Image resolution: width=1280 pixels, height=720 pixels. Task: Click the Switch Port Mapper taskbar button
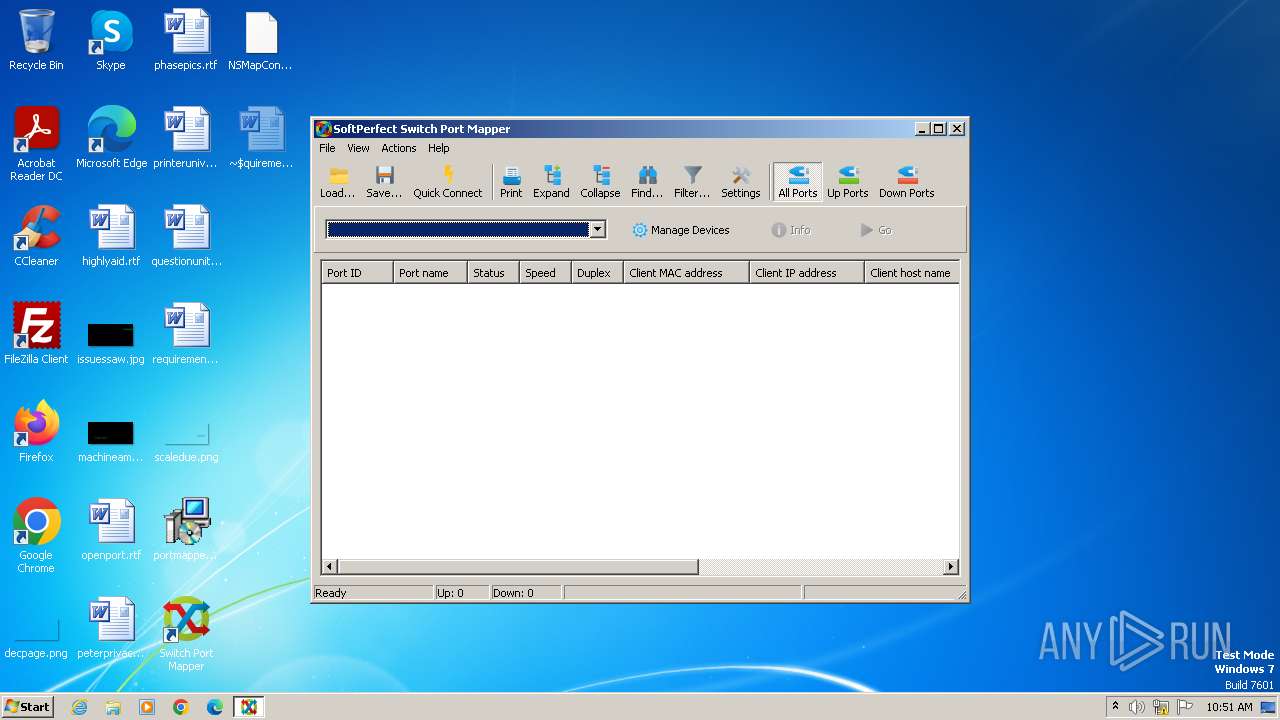(249, 707)
